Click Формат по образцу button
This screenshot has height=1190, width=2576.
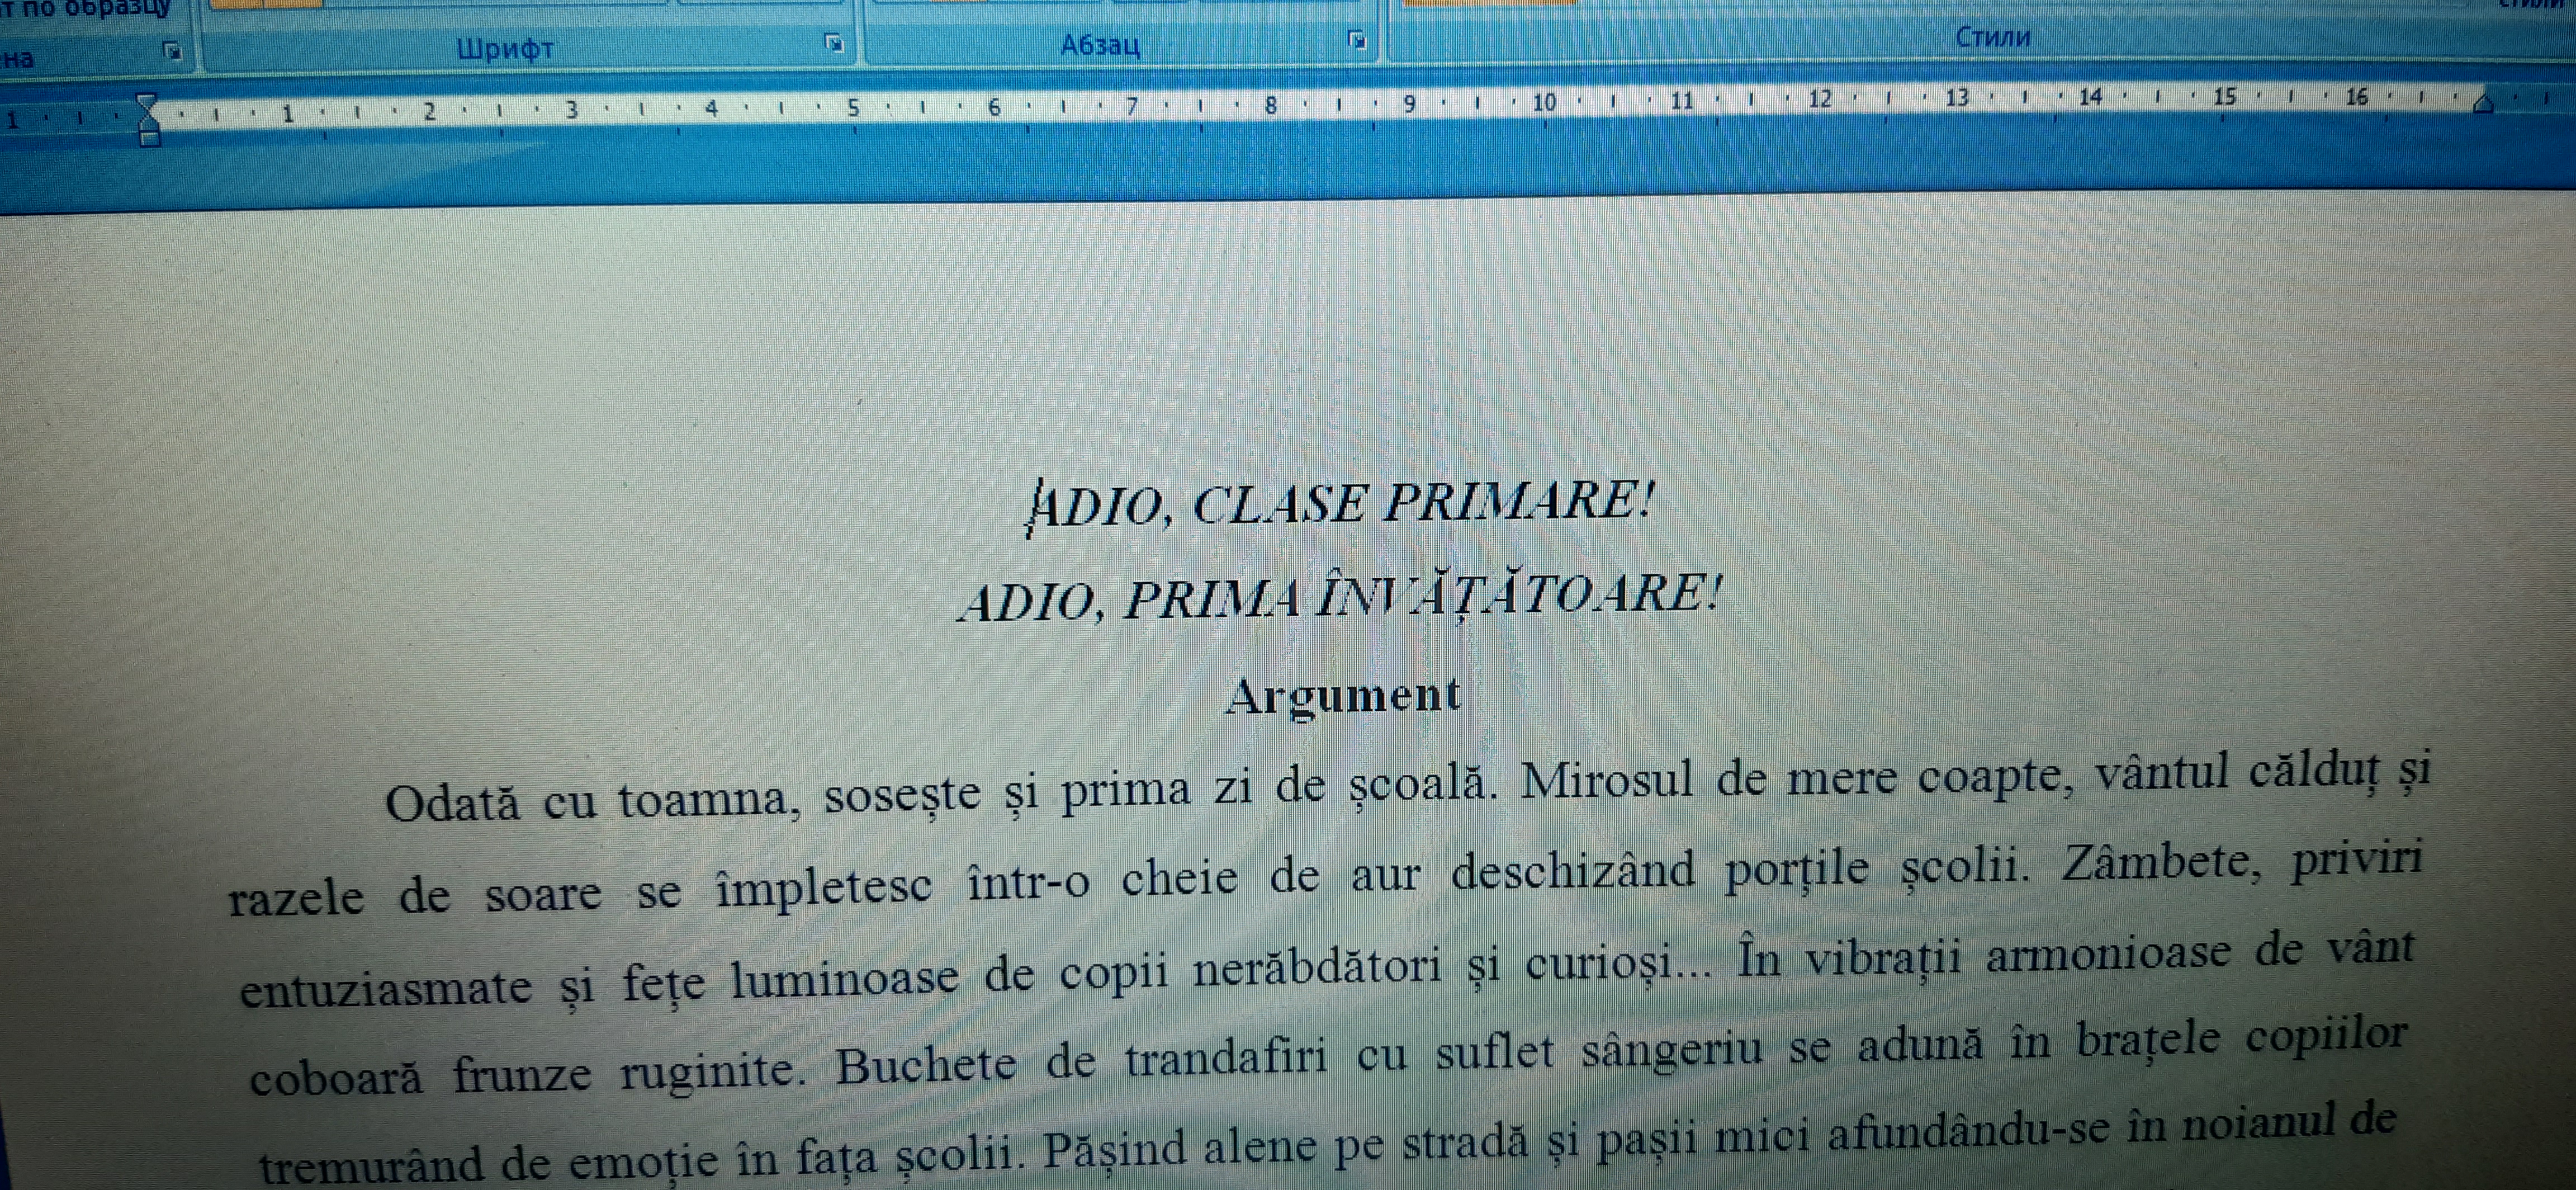[x=85, y=10]
